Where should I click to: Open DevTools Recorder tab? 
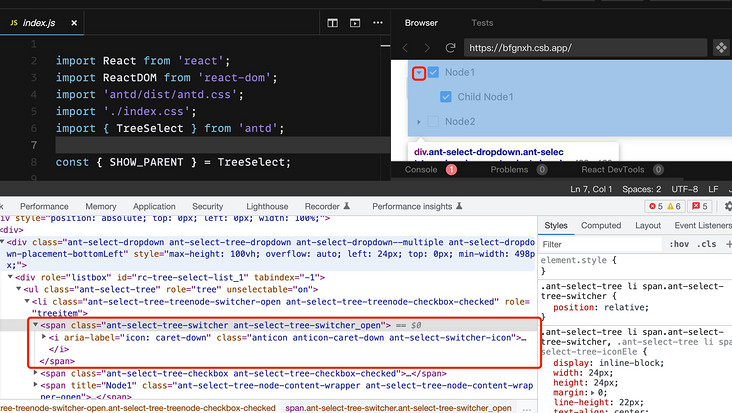coord(327,206)
